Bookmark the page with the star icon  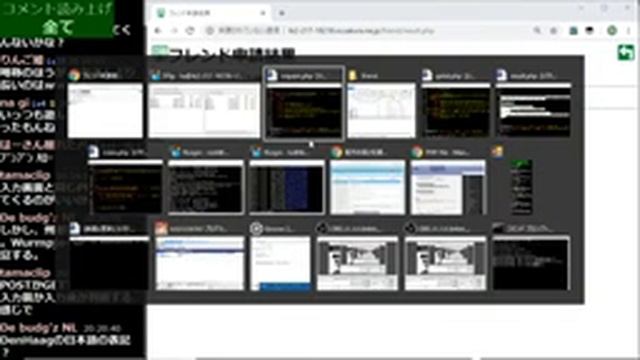point(553,31)
